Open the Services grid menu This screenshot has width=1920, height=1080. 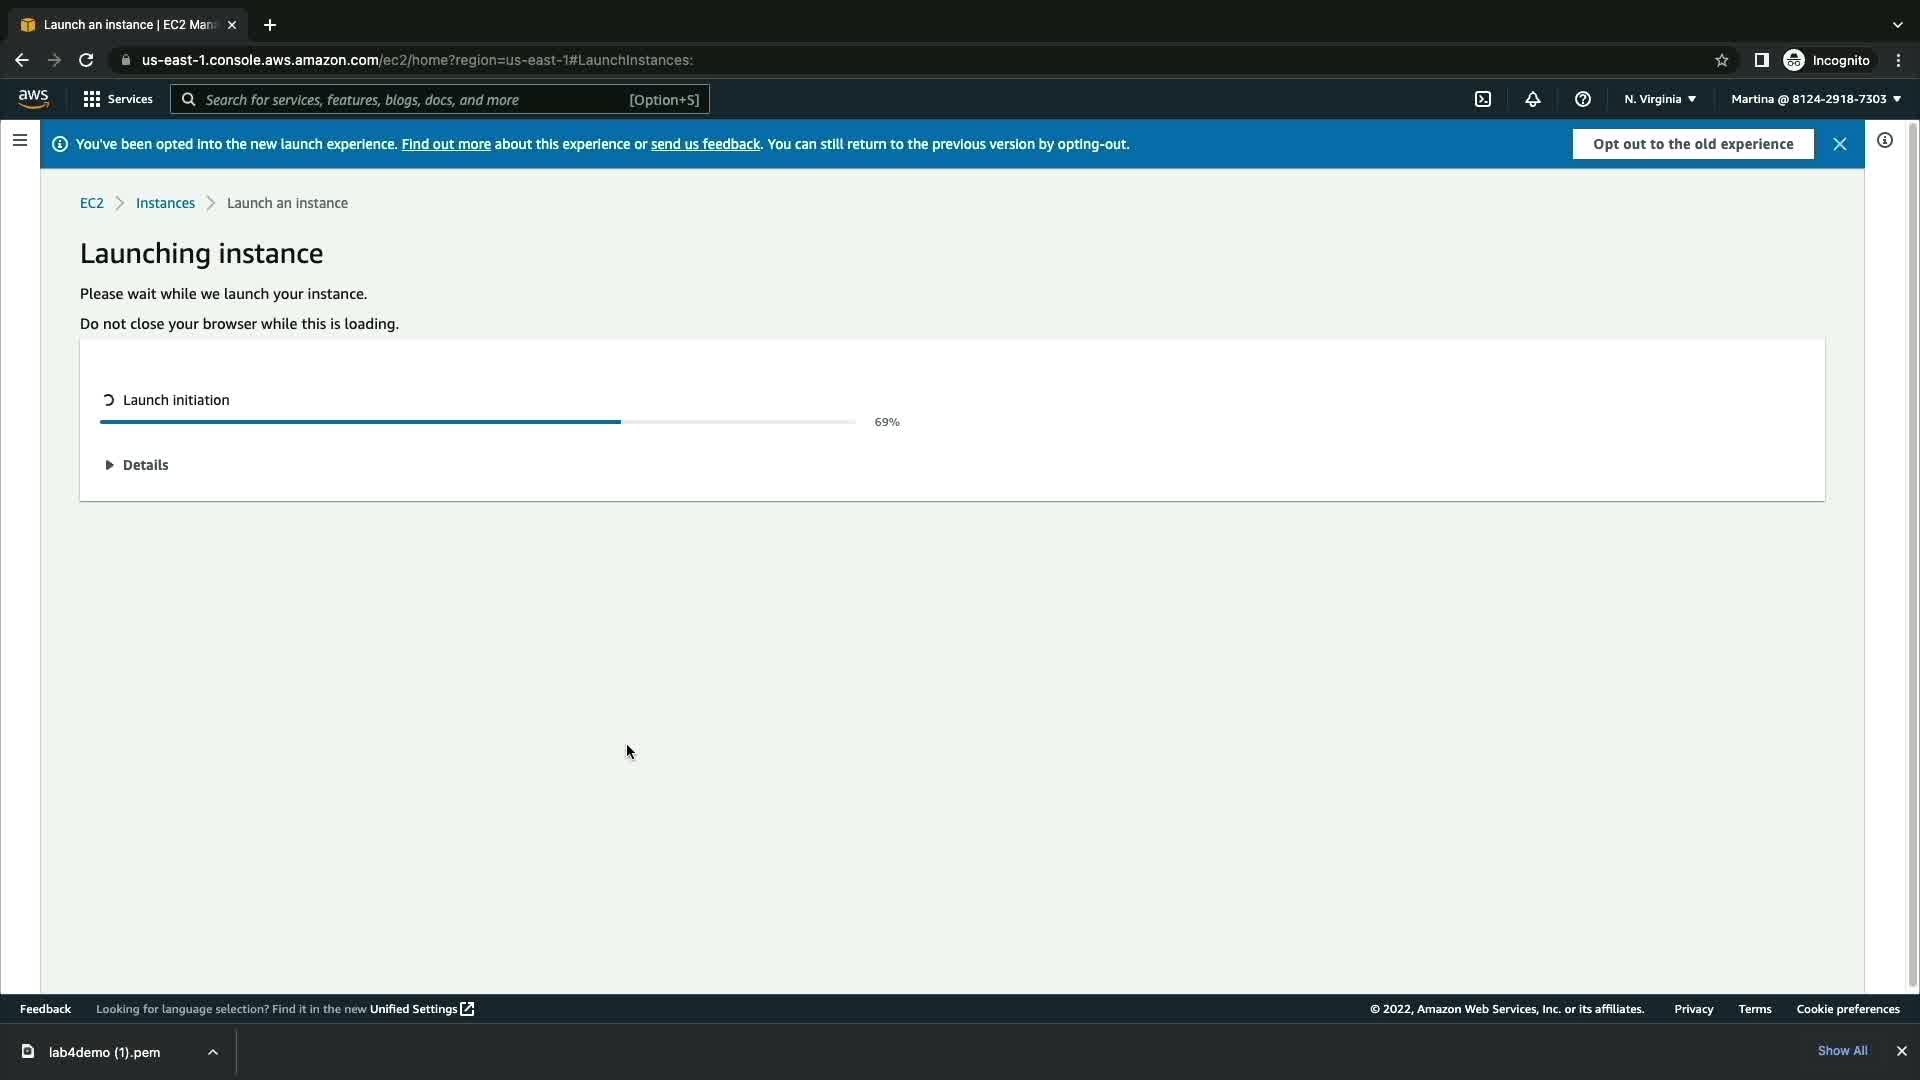point(118,99)
